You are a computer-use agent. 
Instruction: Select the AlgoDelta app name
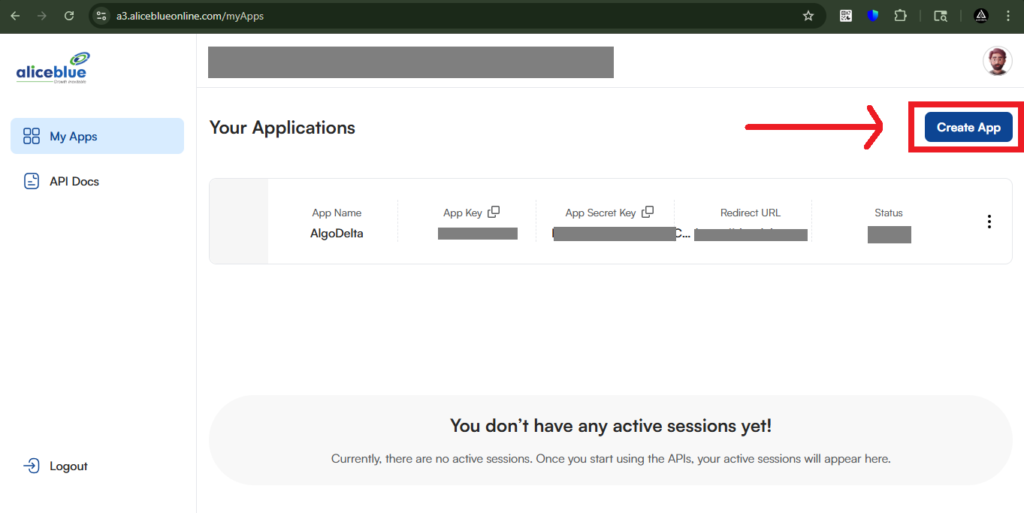click(x=336, y=233)
